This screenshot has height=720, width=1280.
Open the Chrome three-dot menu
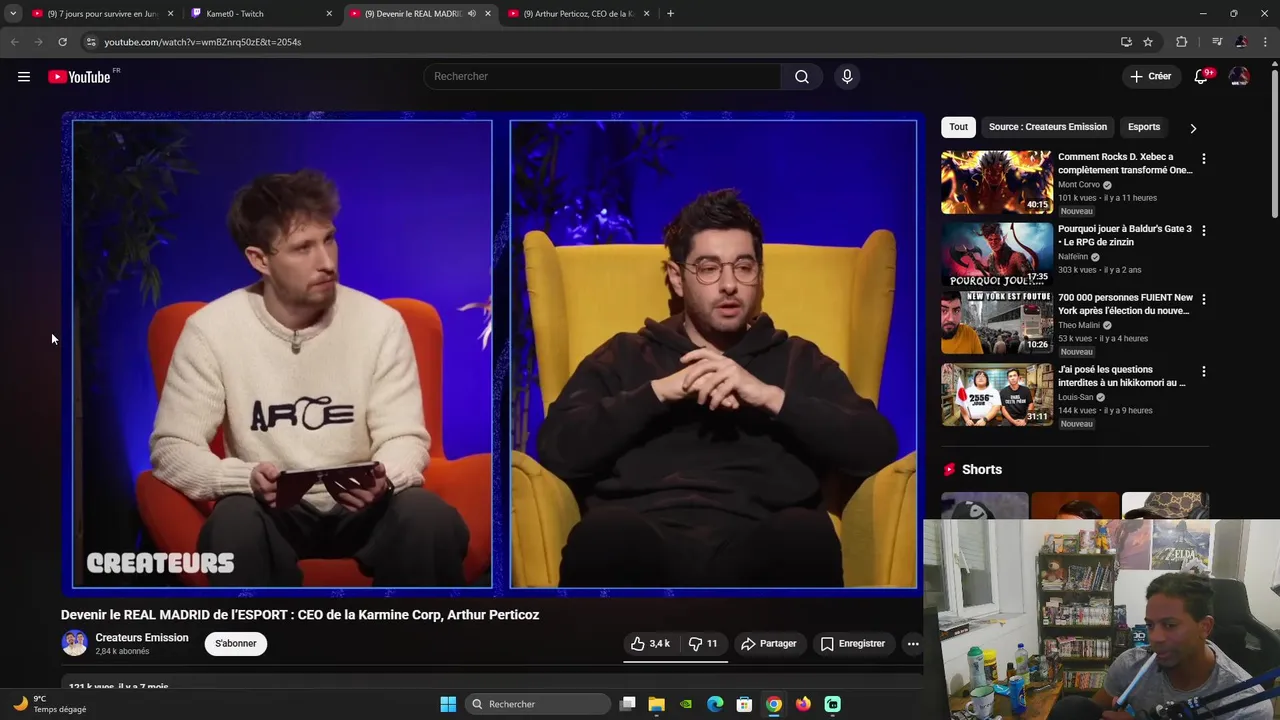[1266, 42]
